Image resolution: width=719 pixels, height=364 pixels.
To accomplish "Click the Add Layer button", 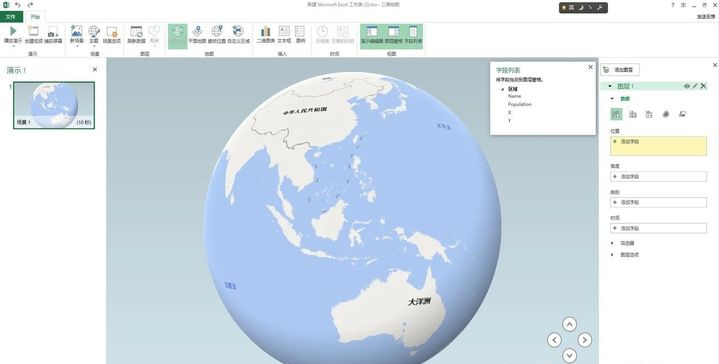I will pyautogui.click(x=620, y=70).
